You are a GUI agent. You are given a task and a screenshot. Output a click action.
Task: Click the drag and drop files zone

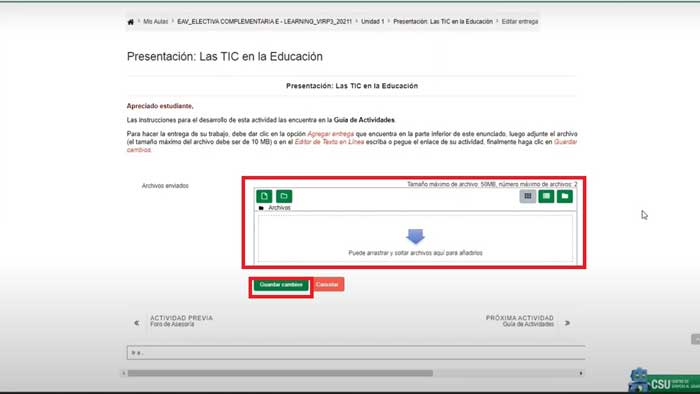415,239
